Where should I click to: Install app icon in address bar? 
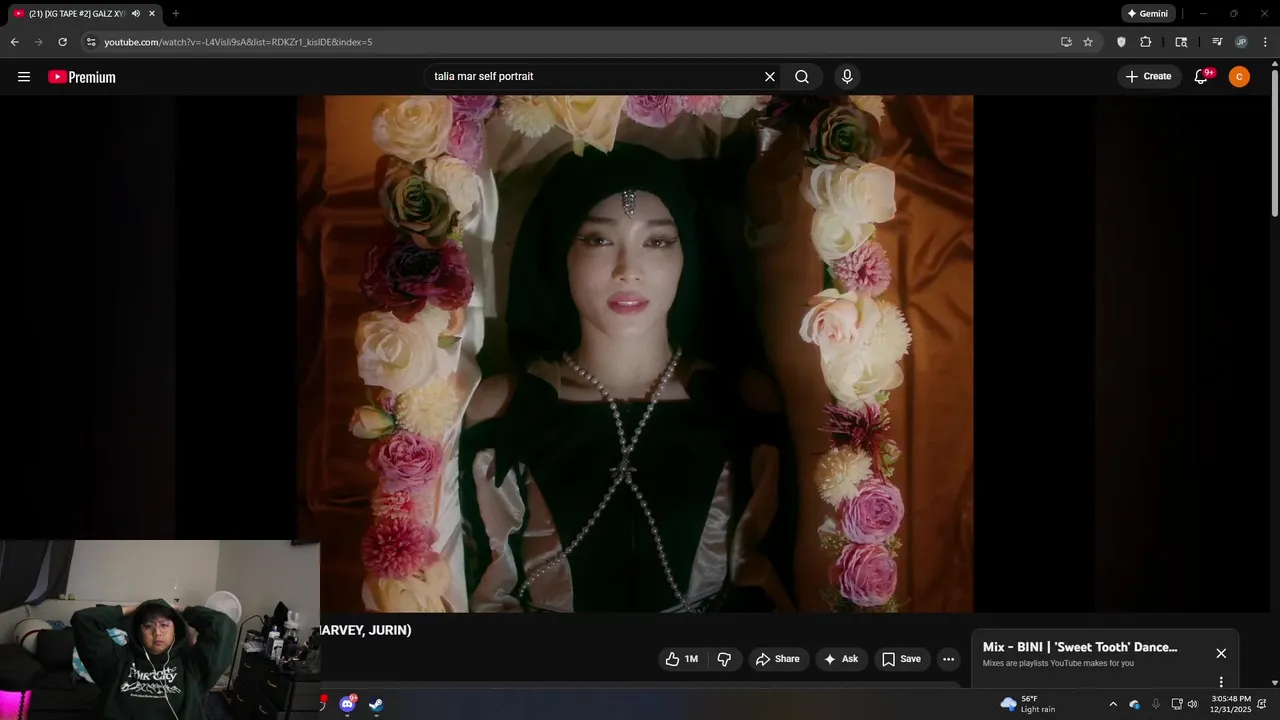[x=1066, y=42]
